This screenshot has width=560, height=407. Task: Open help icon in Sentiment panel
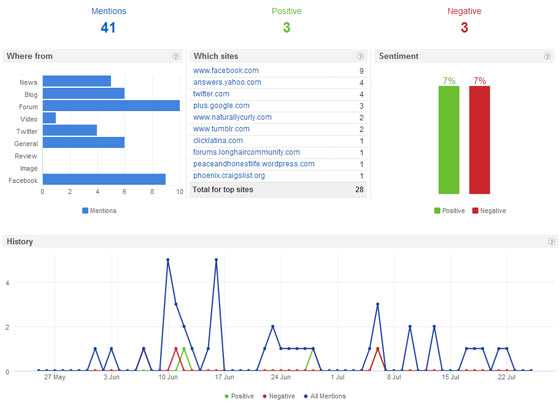click(x=547, y=56)
